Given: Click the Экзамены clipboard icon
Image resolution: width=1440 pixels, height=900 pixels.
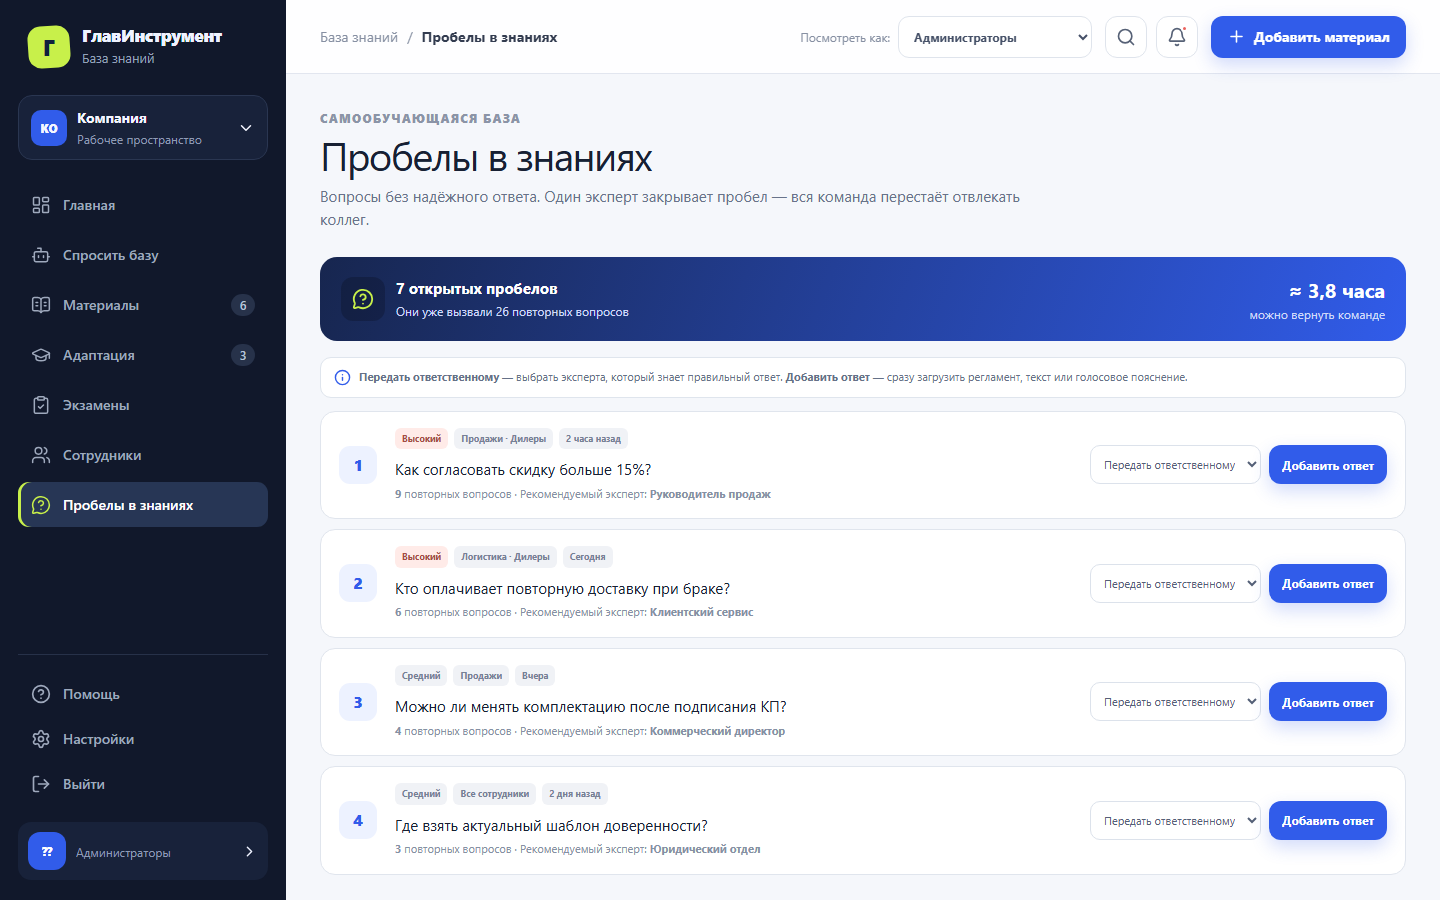Looking at the screenshot, I should tap(41, 405).
